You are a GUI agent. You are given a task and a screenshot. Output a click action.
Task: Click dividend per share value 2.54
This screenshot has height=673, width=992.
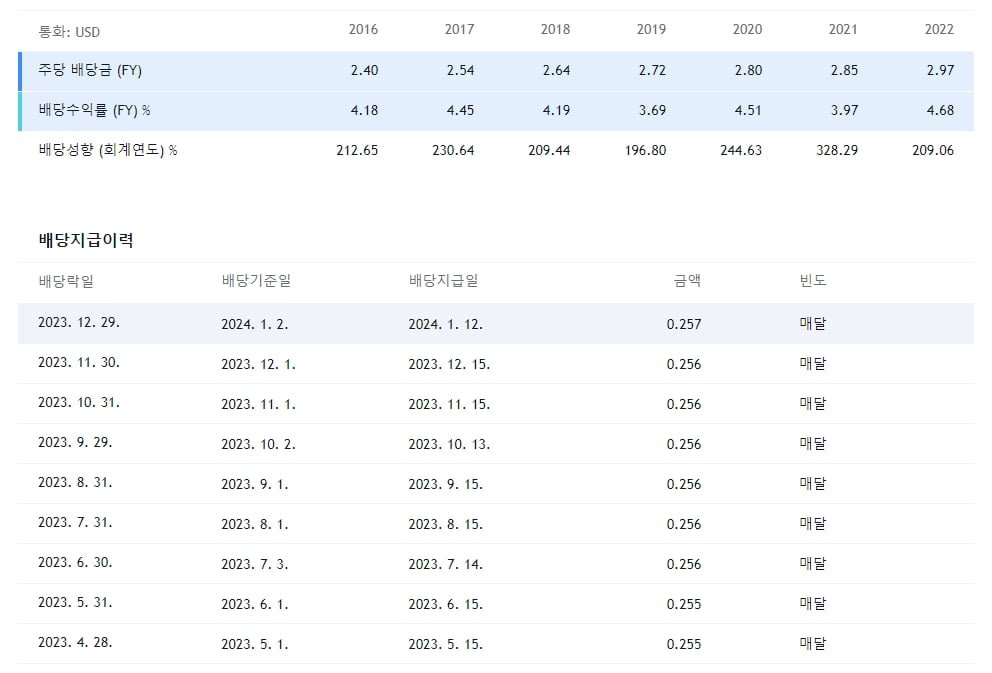tap(461, 70)
